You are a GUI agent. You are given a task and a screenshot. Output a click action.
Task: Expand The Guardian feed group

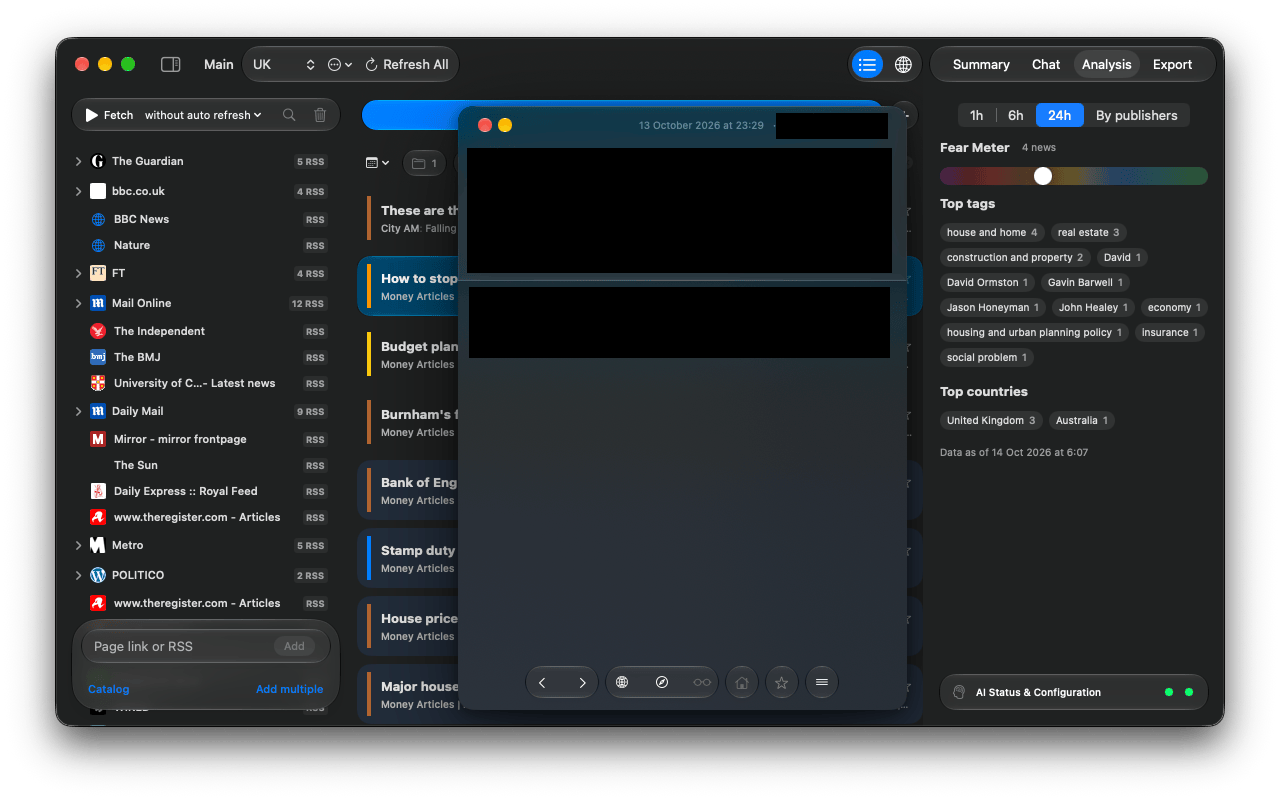click(x=79, y=161)
